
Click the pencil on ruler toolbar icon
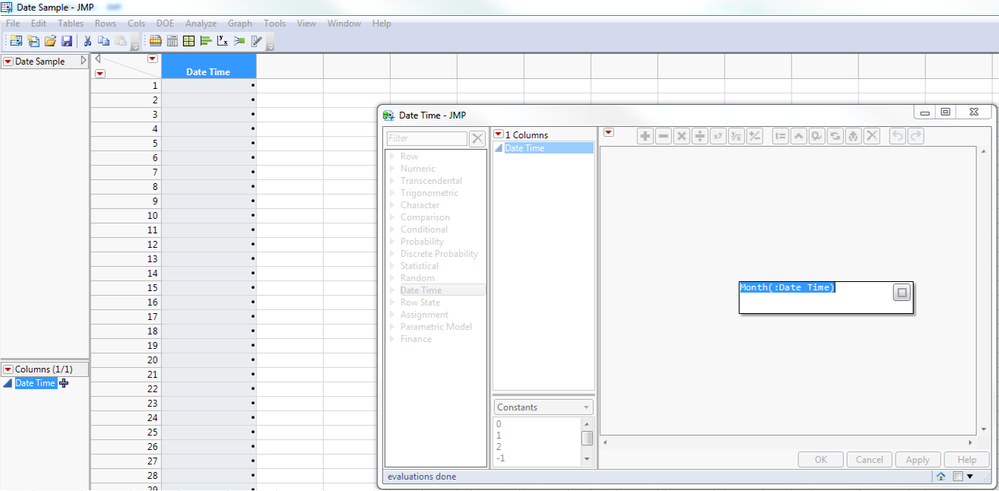click(256, 41)
